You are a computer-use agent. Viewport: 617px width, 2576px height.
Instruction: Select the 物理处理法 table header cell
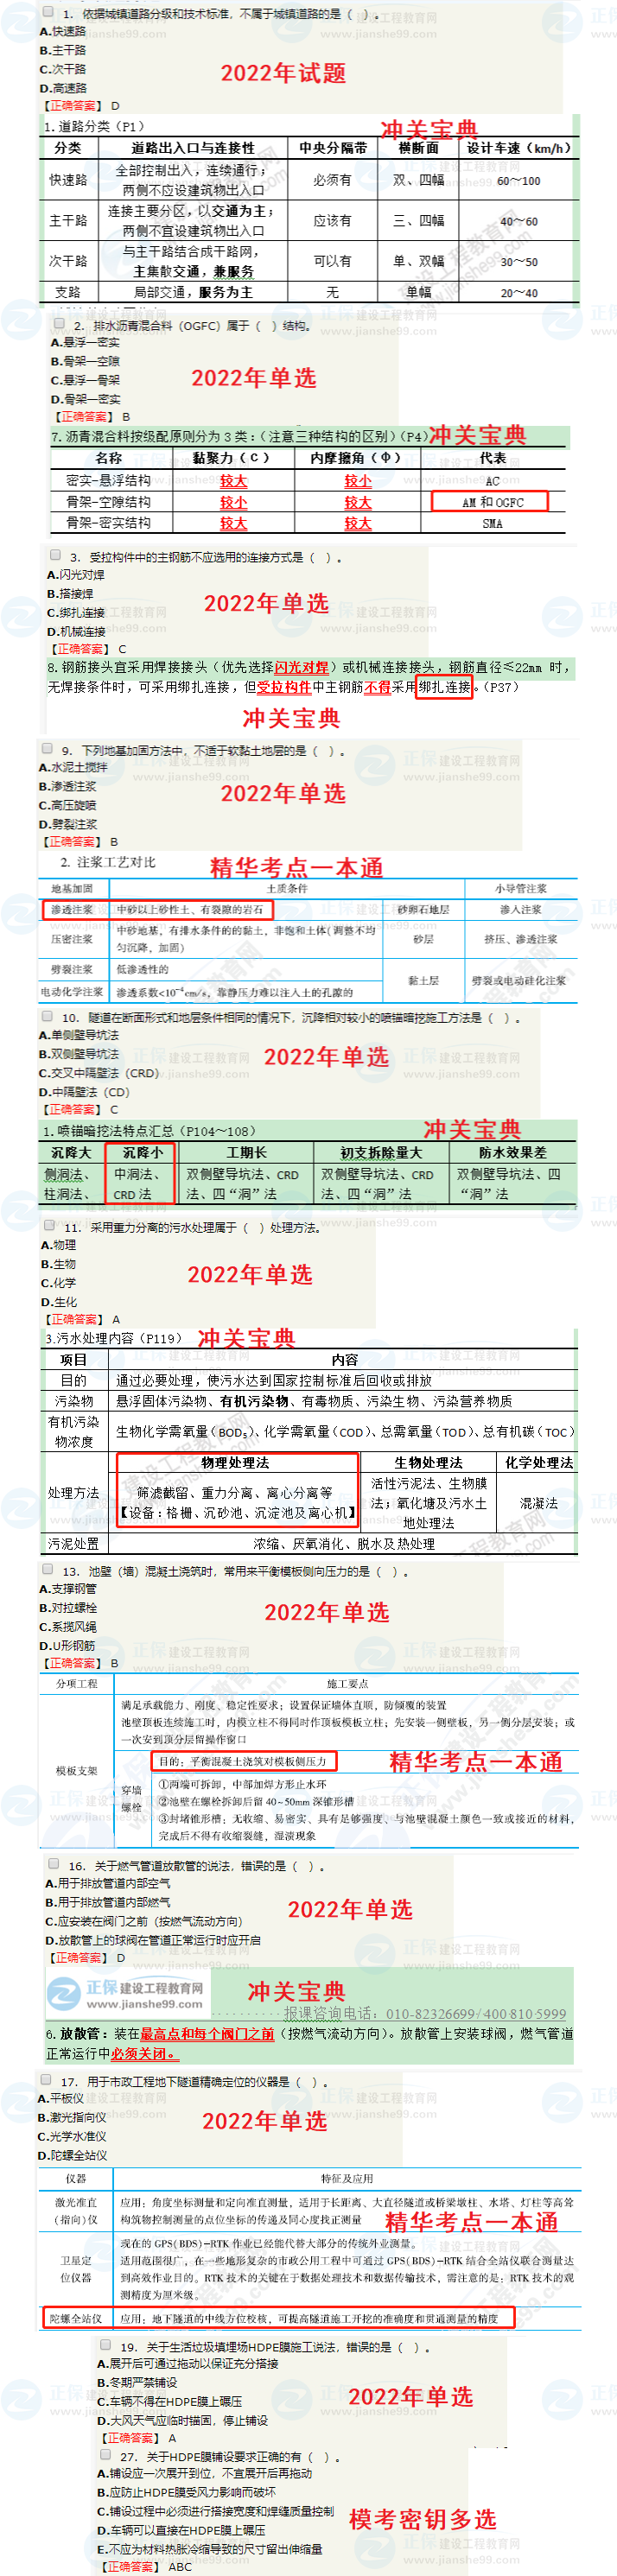coord(236,1462)
